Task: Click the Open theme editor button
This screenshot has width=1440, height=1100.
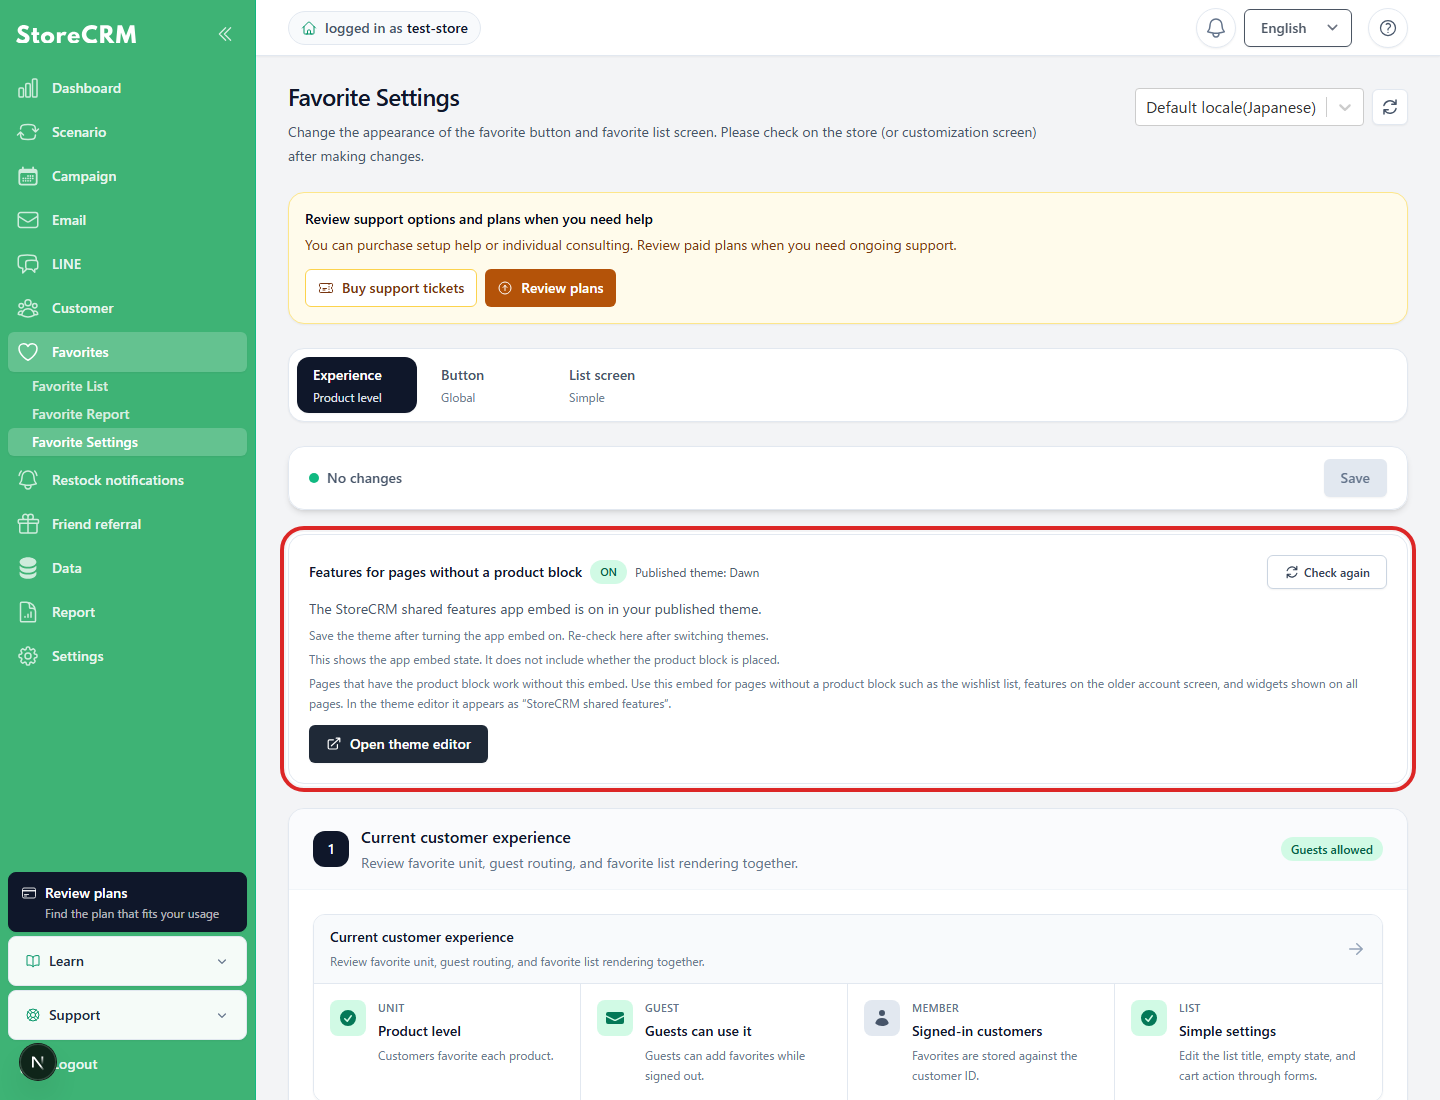Action: [398, 744]
